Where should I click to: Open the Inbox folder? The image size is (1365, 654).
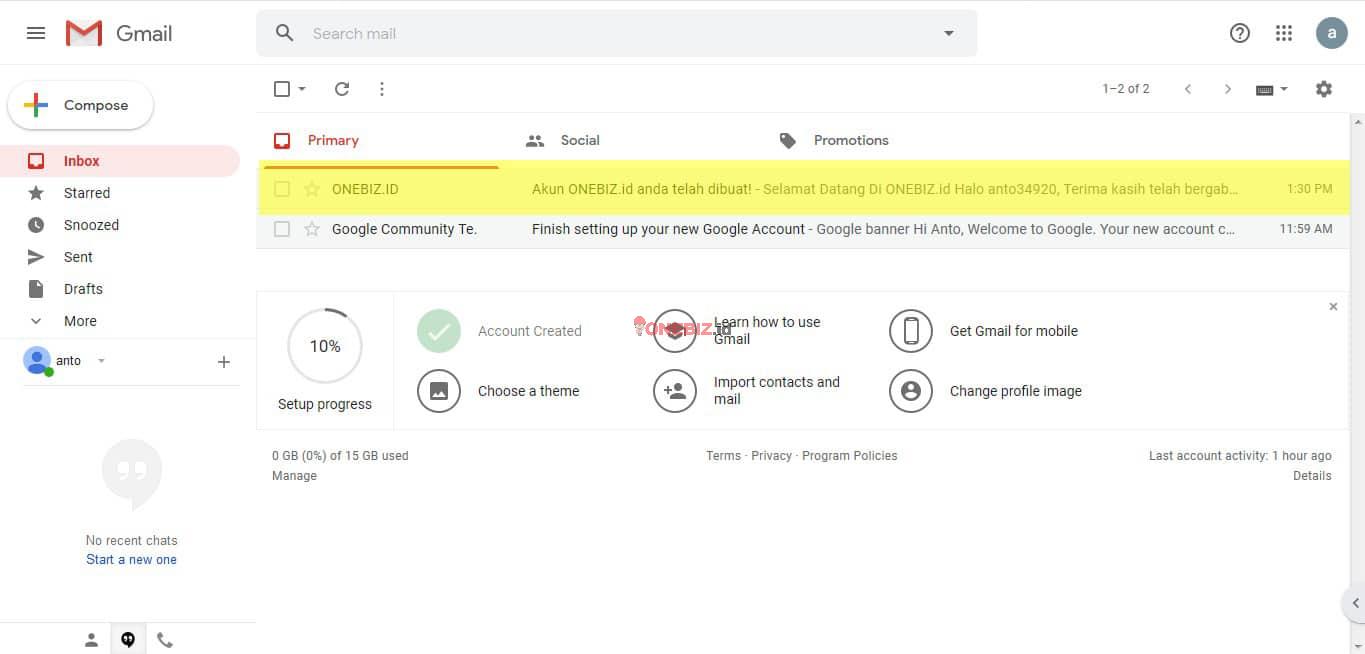(x=120, y=161)
